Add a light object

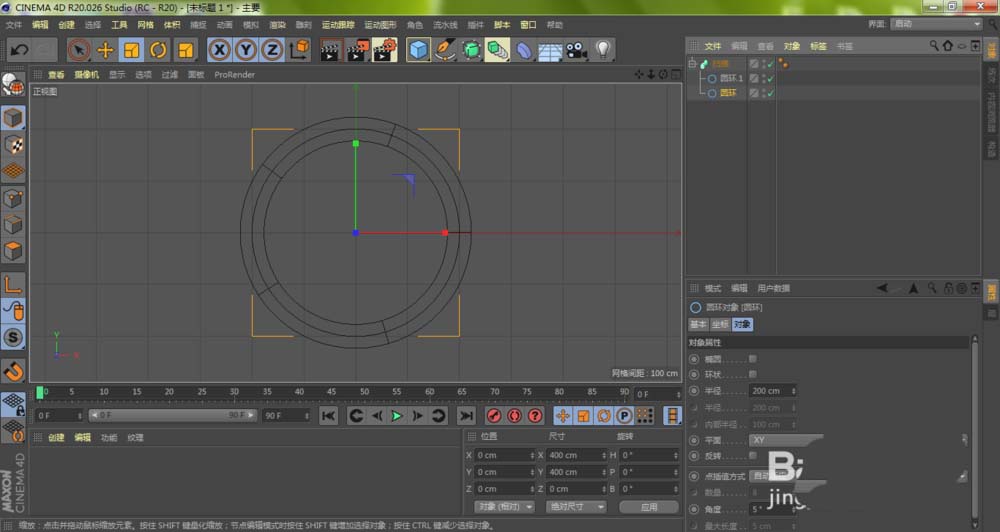tap(603, 50)
